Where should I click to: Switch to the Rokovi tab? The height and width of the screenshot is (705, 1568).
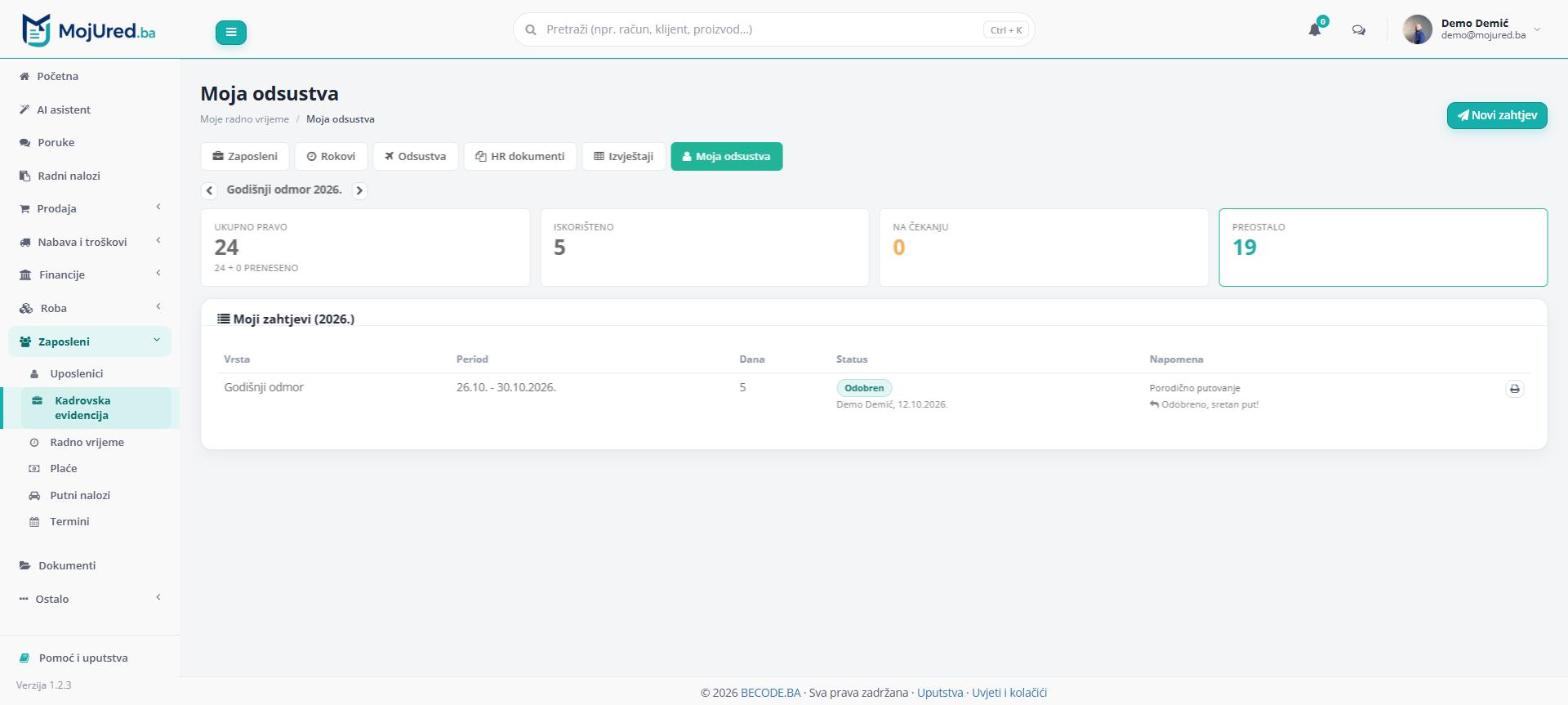tap(331, 156)
